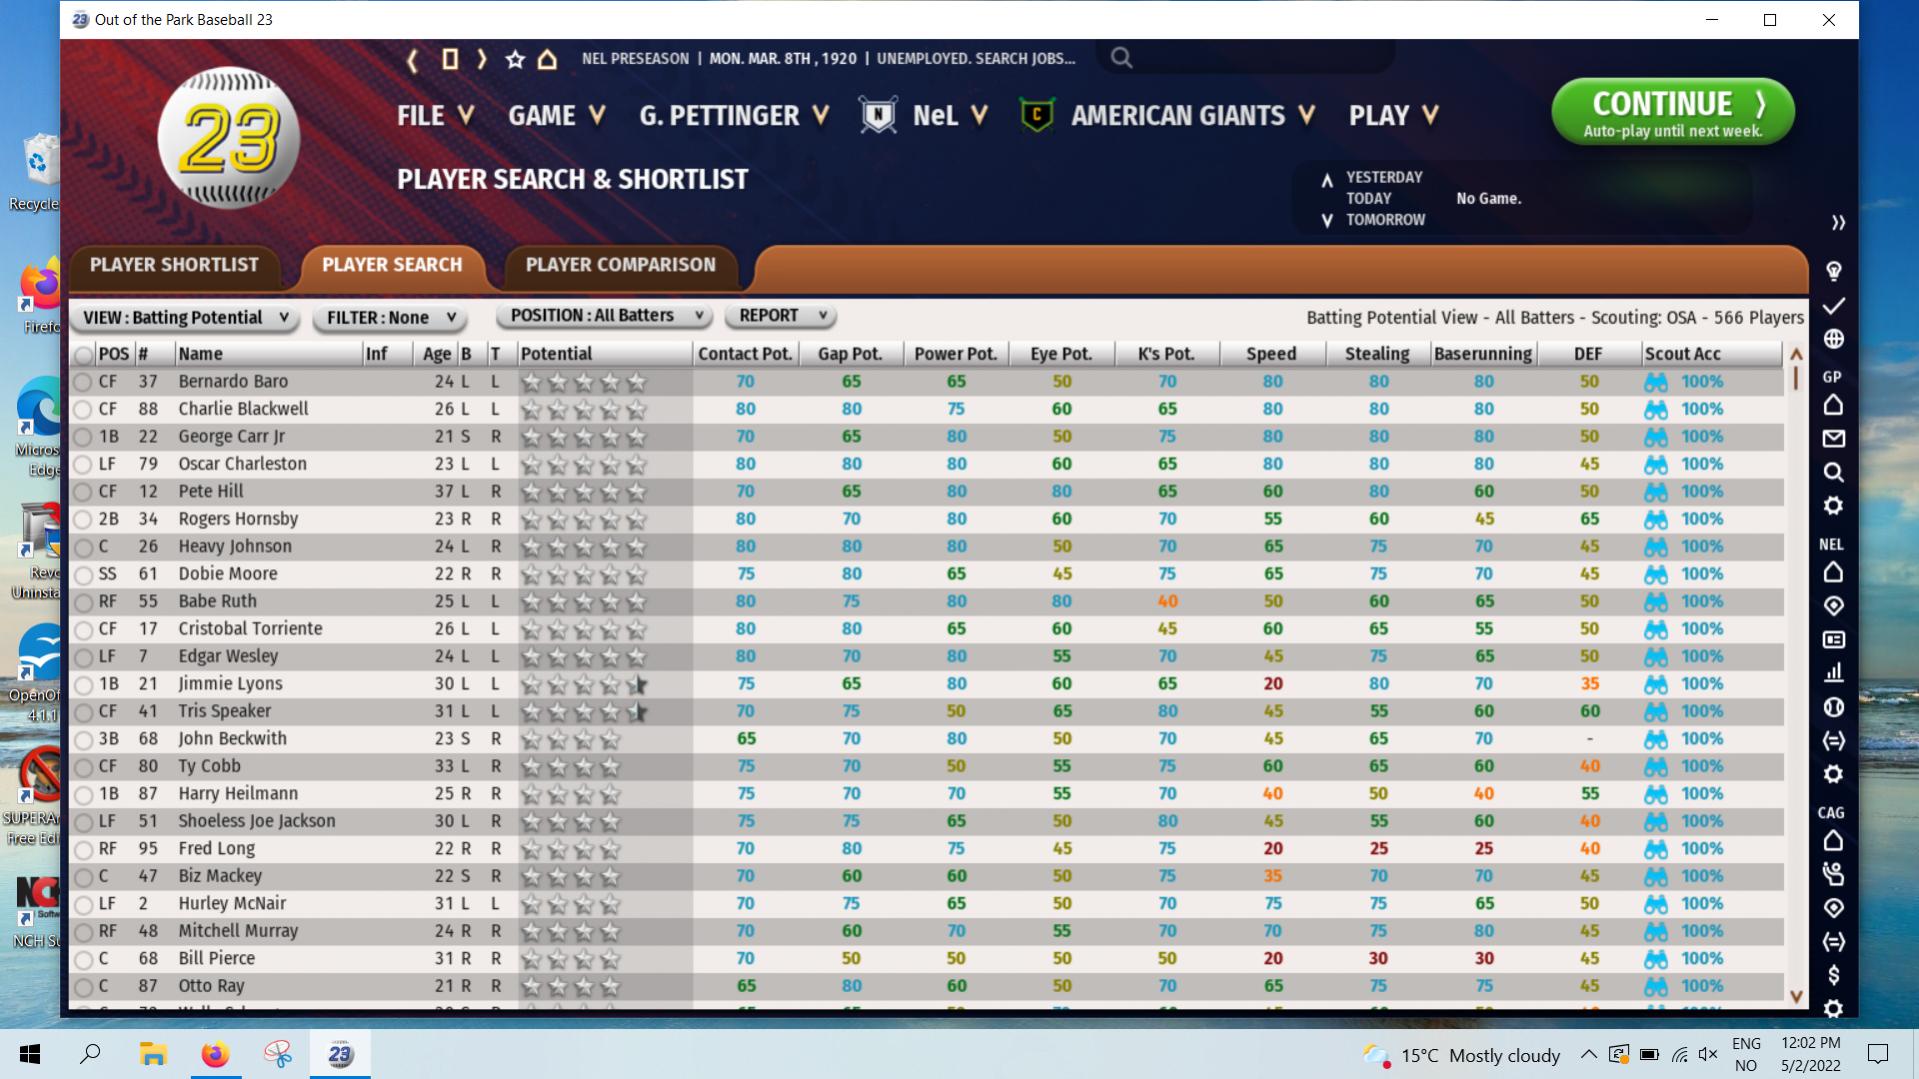Screen dimensions: 1919x1079
Task: Select the radio button for Ty Cobb
Action: pos(83,767)
